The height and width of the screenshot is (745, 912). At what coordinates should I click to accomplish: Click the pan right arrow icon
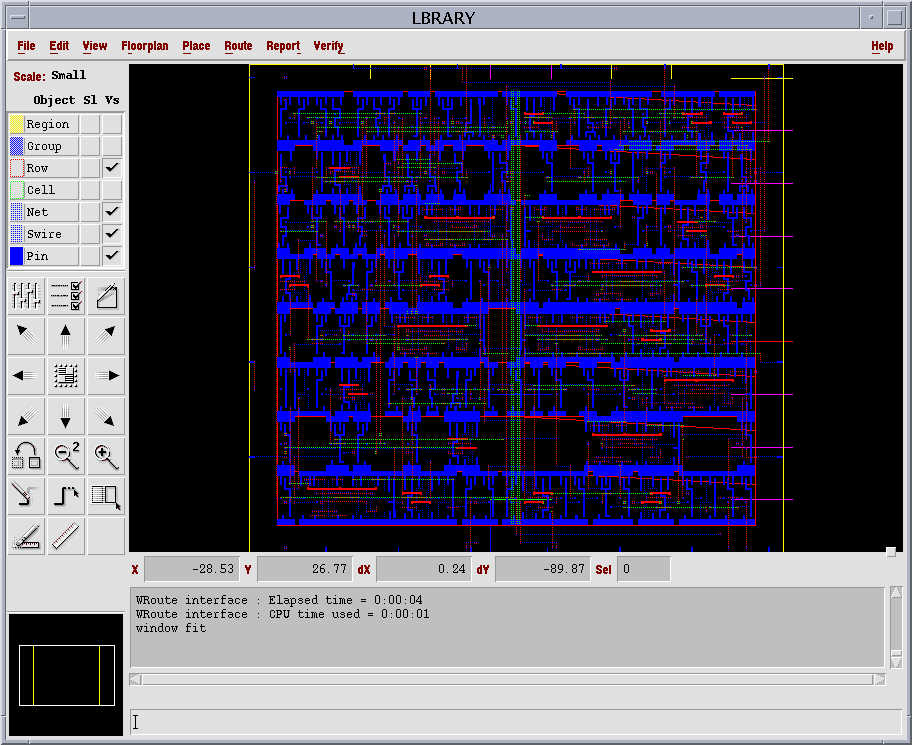(106, 376)
